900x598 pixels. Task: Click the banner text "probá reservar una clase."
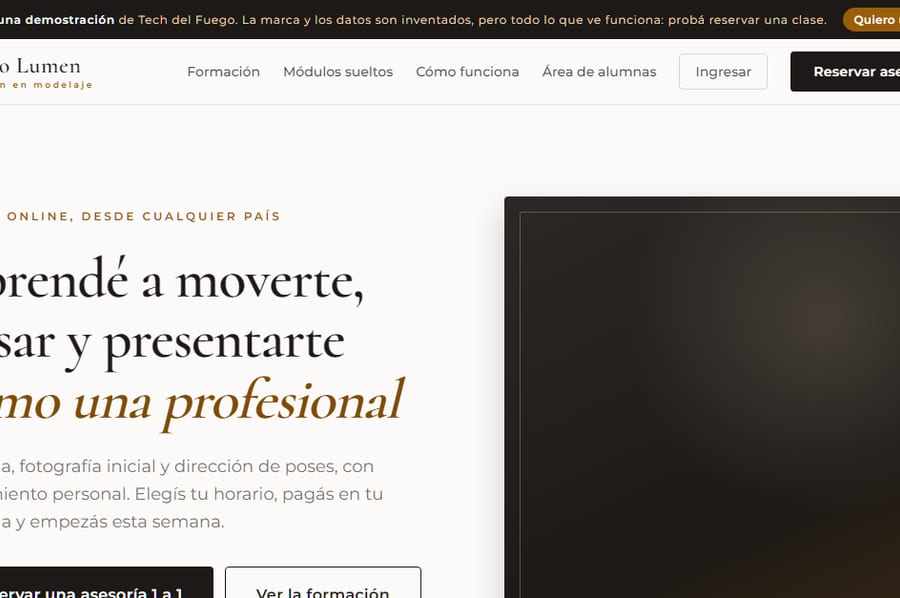(x=747, y=20)
